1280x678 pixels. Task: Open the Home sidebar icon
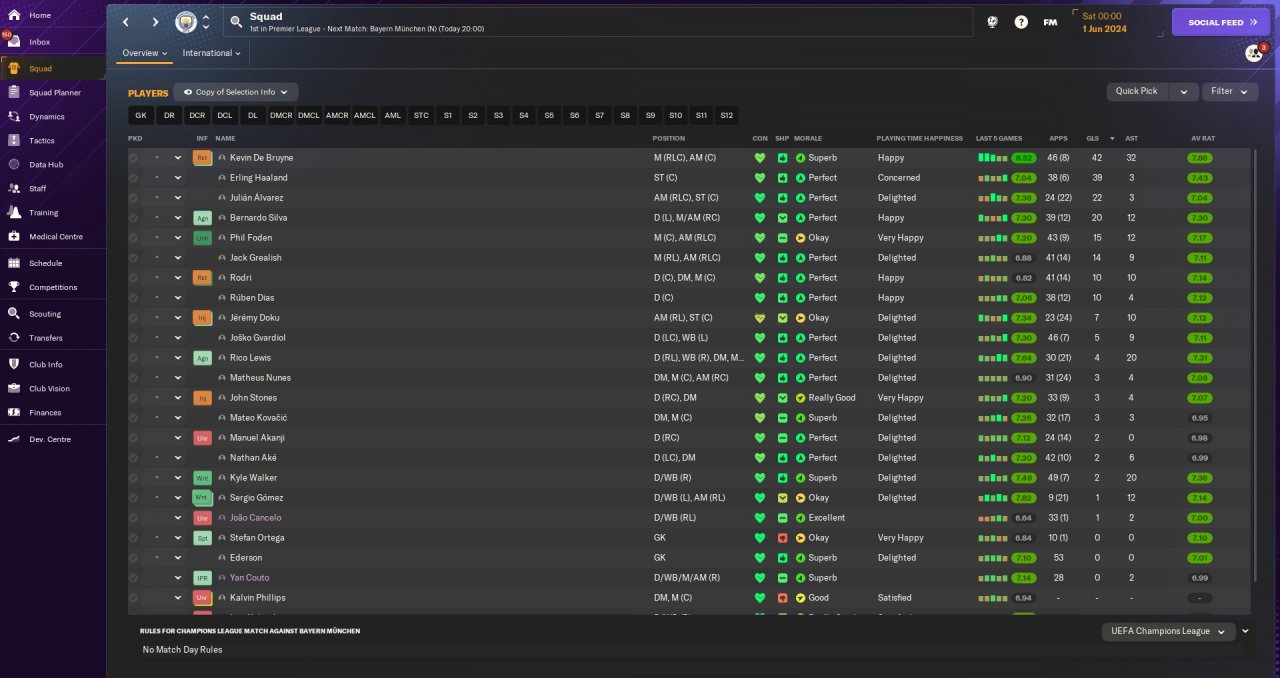14,15
